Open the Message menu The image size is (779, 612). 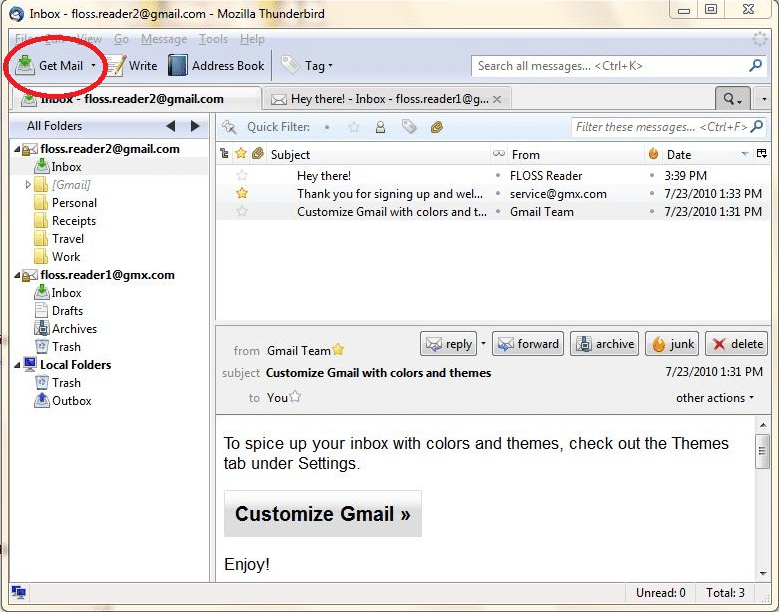pos(163,39)
